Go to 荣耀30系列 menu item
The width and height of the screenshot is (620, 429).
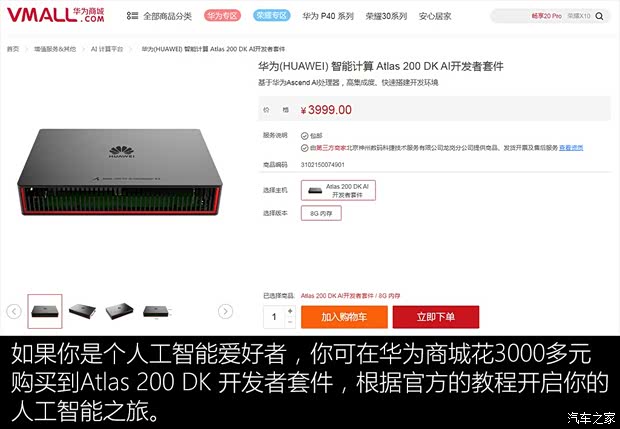pos(386,16)
